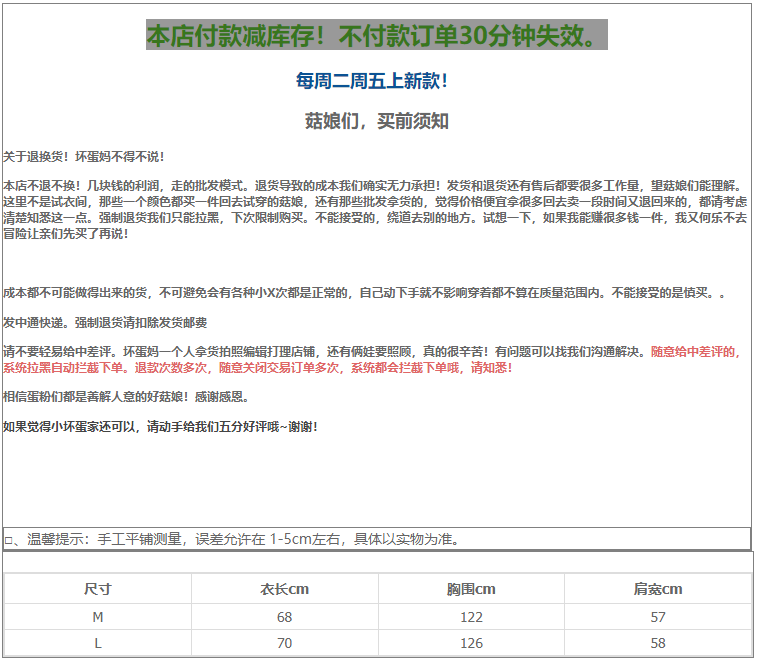
Task: Click the line 关于退换货！坏蛋妈不得不说！
Action: (x=84, y=157)
